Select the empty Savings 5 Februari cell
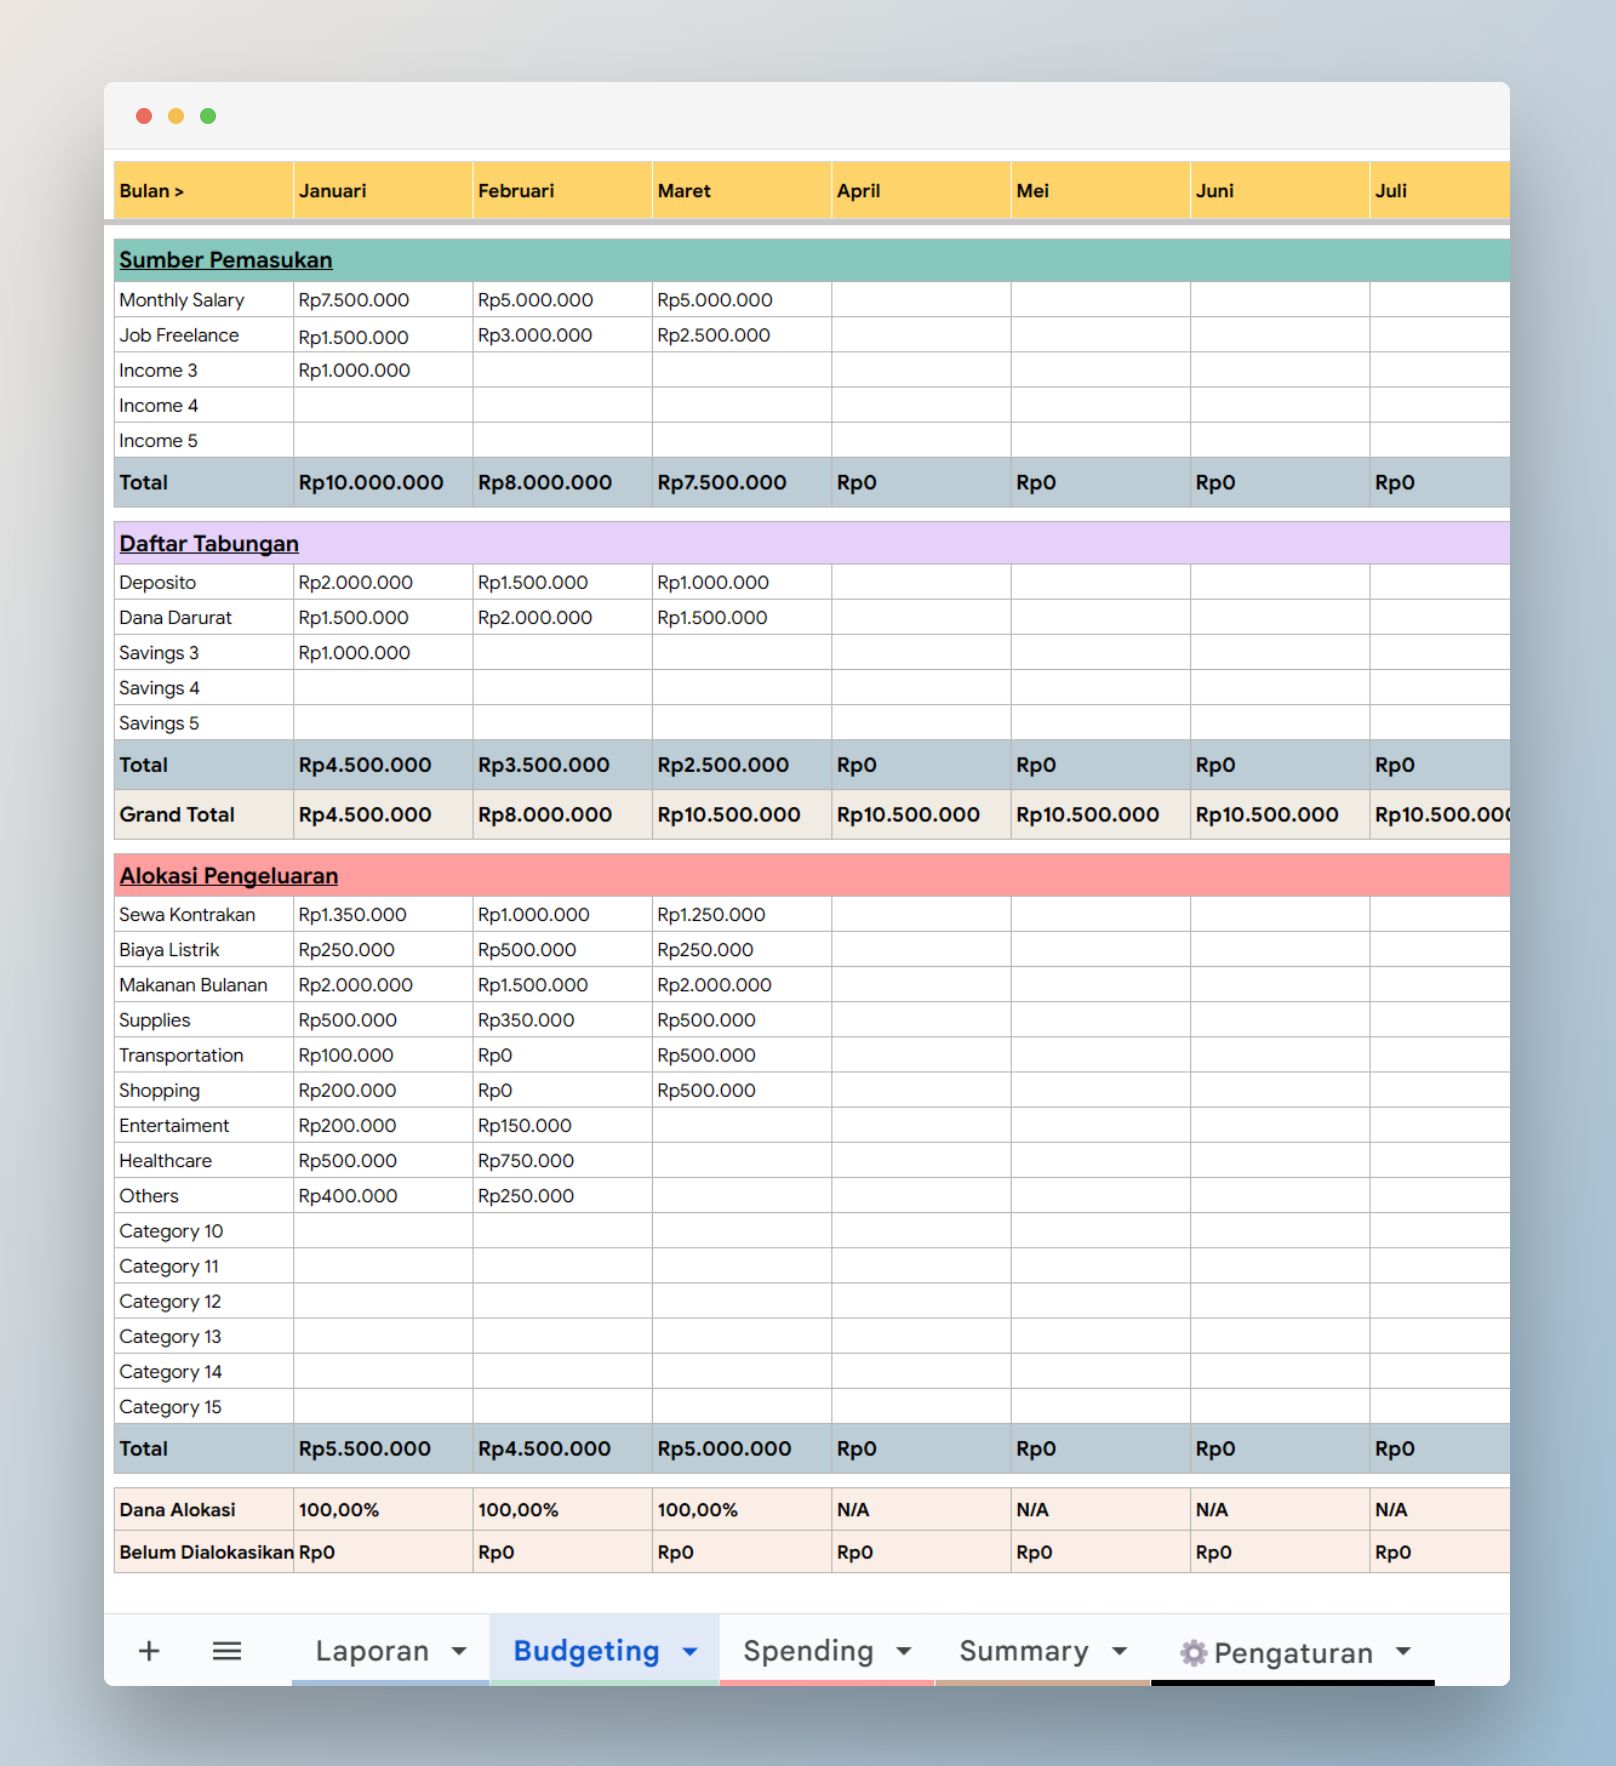The height and width of the screenshot is (1766, 1616). click(562, 723)
